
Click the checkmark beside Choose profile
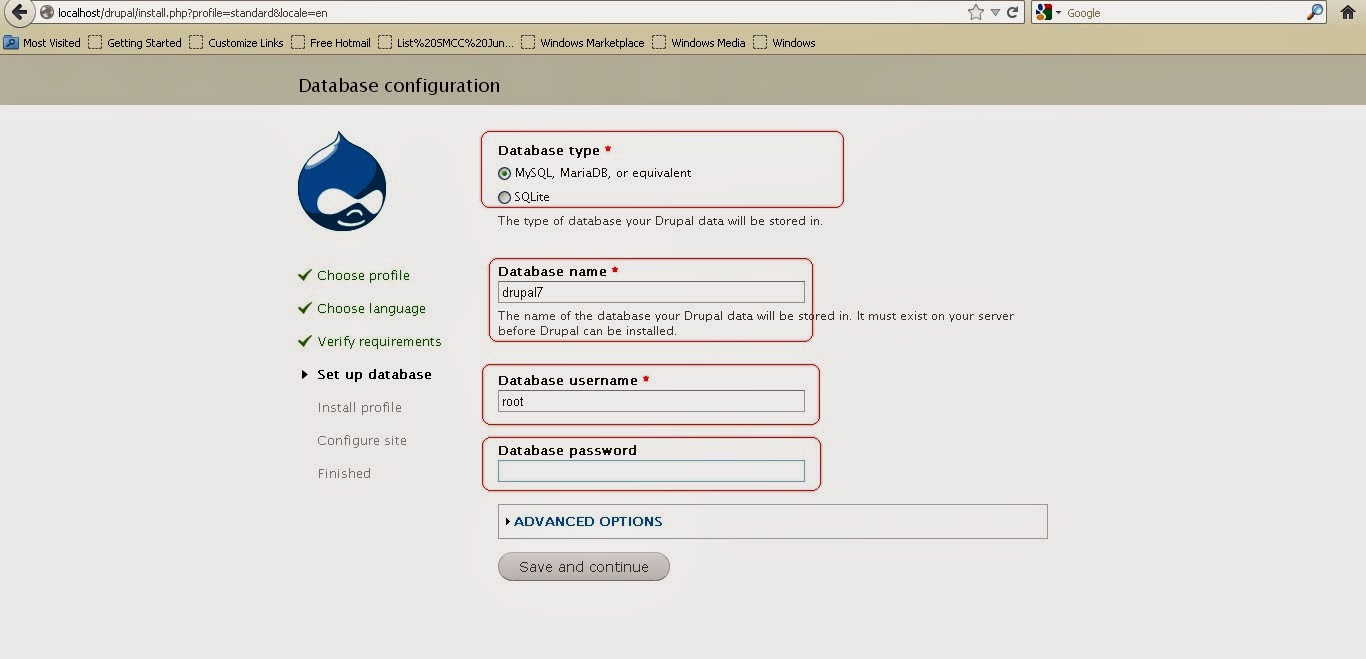click(305, 275)
